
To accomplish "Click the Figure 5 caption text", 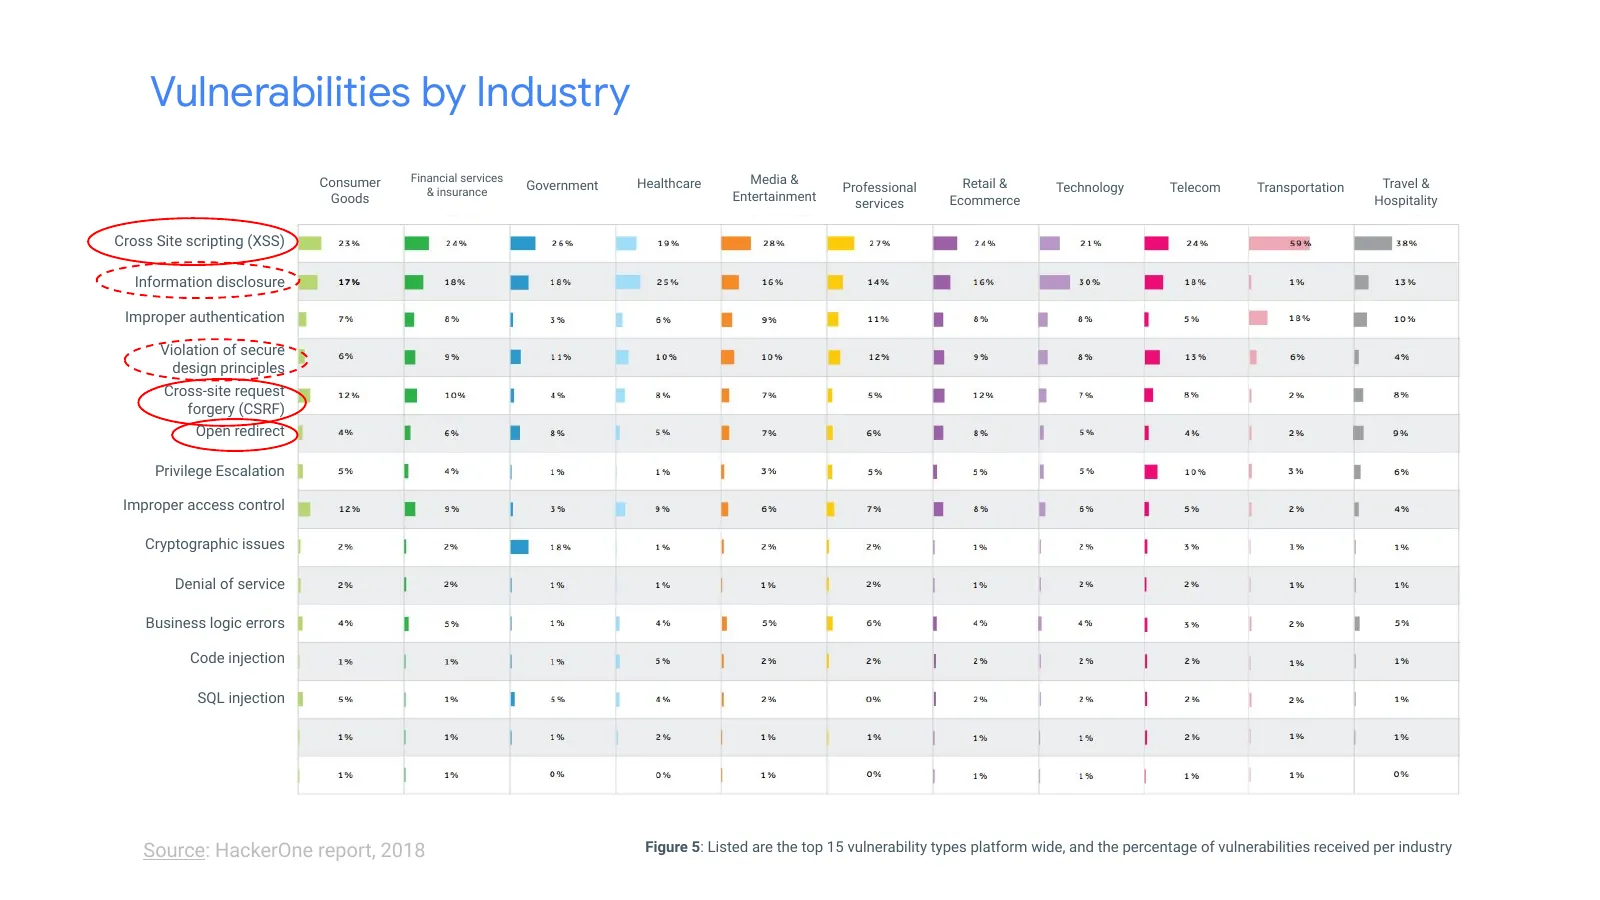I will pyautogui.click(x=1048, y=847).
